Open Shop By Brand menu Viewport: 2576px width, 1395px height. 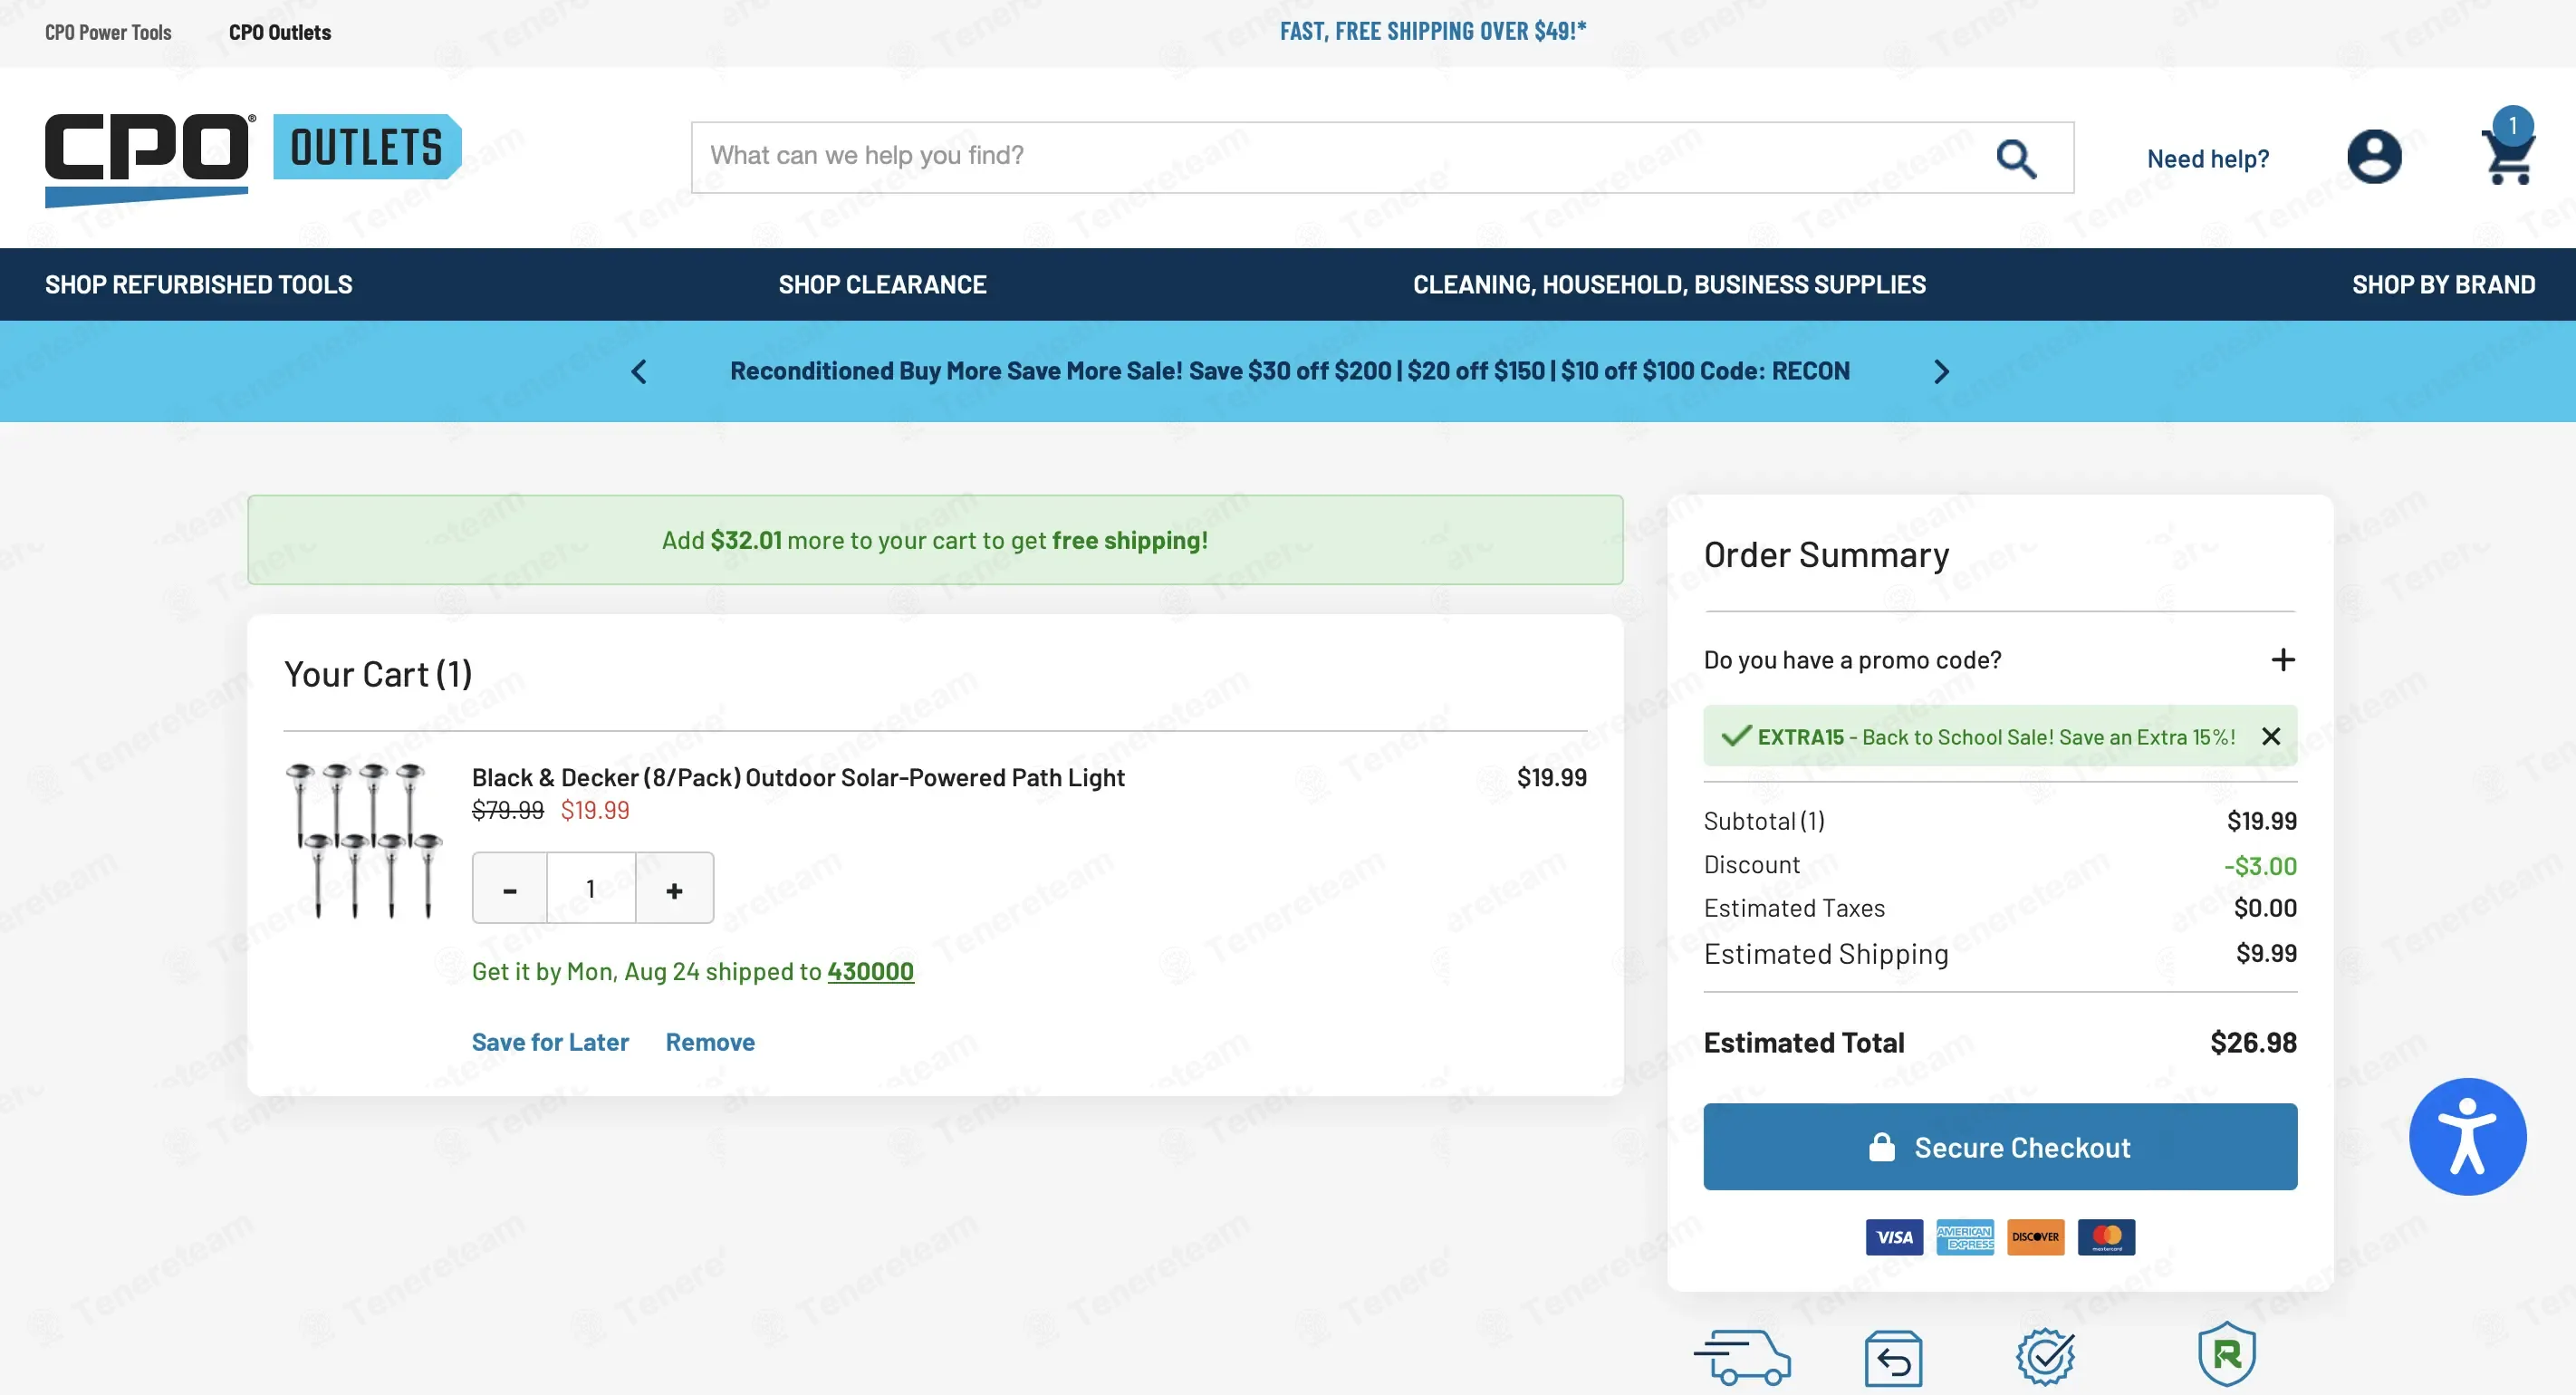(x=2443, y=285)
